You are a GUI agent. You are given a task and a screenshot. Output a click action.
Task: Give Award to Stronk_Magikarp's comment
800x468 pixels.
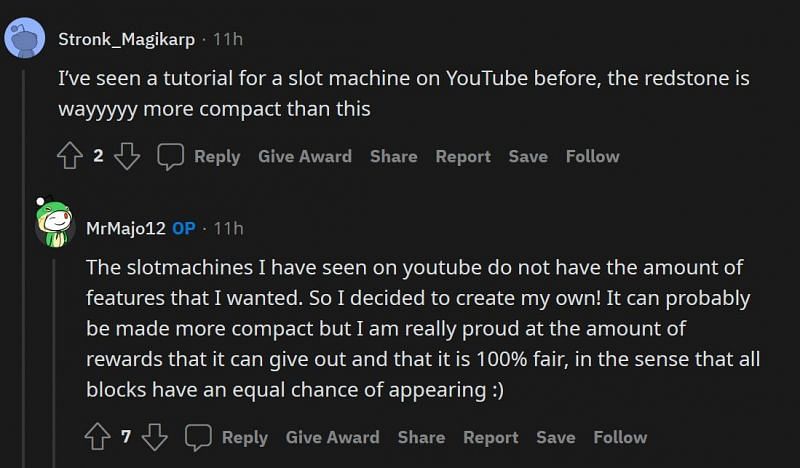(305, 156)
